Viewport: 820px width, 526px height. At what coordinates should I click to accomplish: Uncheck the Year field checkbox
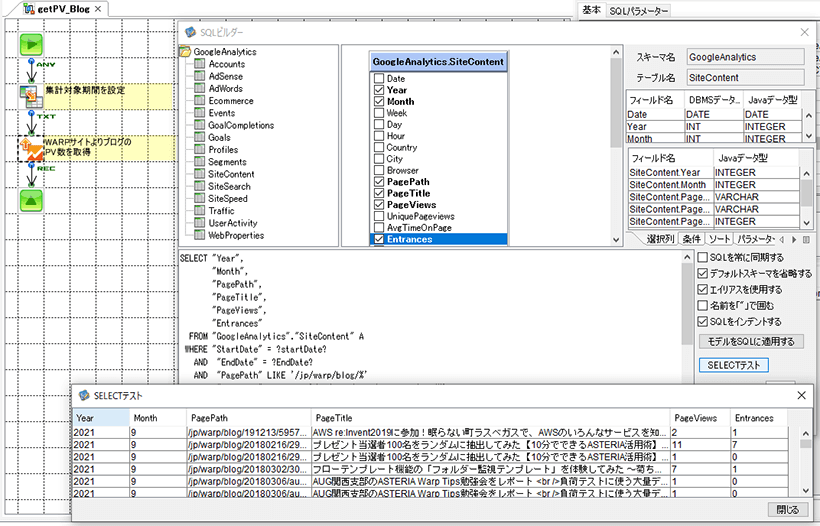[379, 90]
